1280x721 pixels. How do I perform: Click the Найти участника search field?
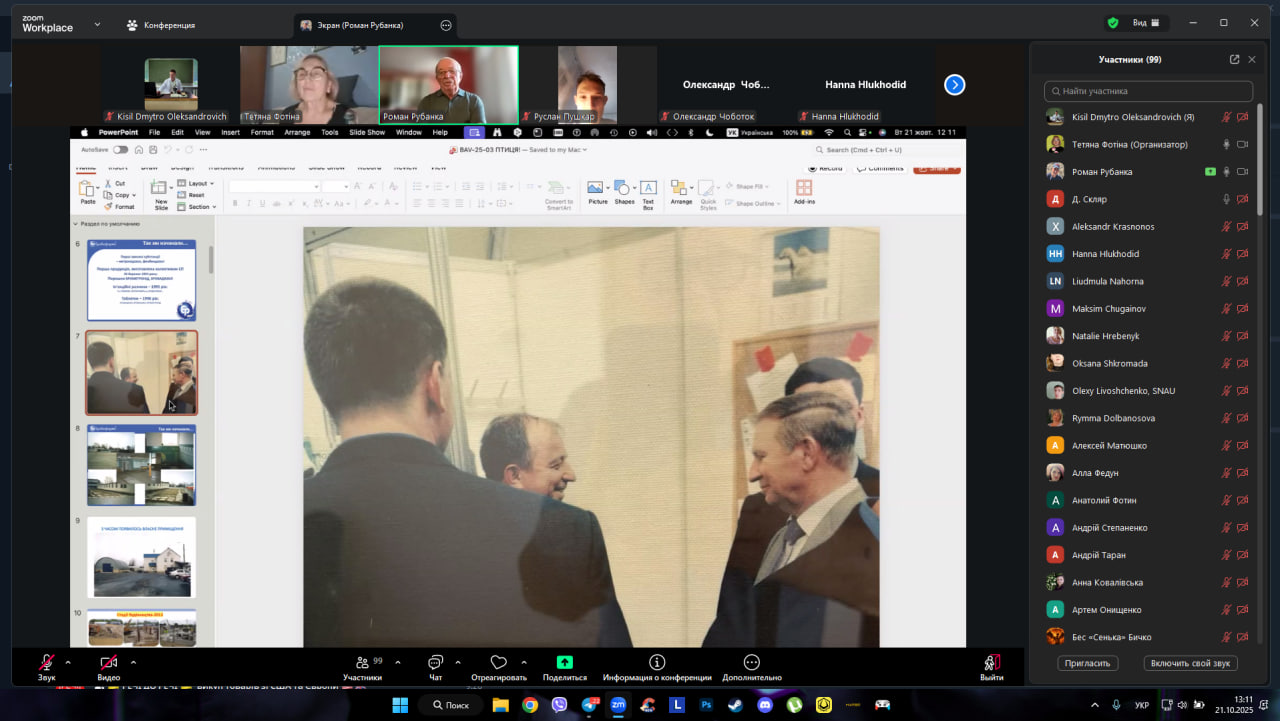[1148, 91]
